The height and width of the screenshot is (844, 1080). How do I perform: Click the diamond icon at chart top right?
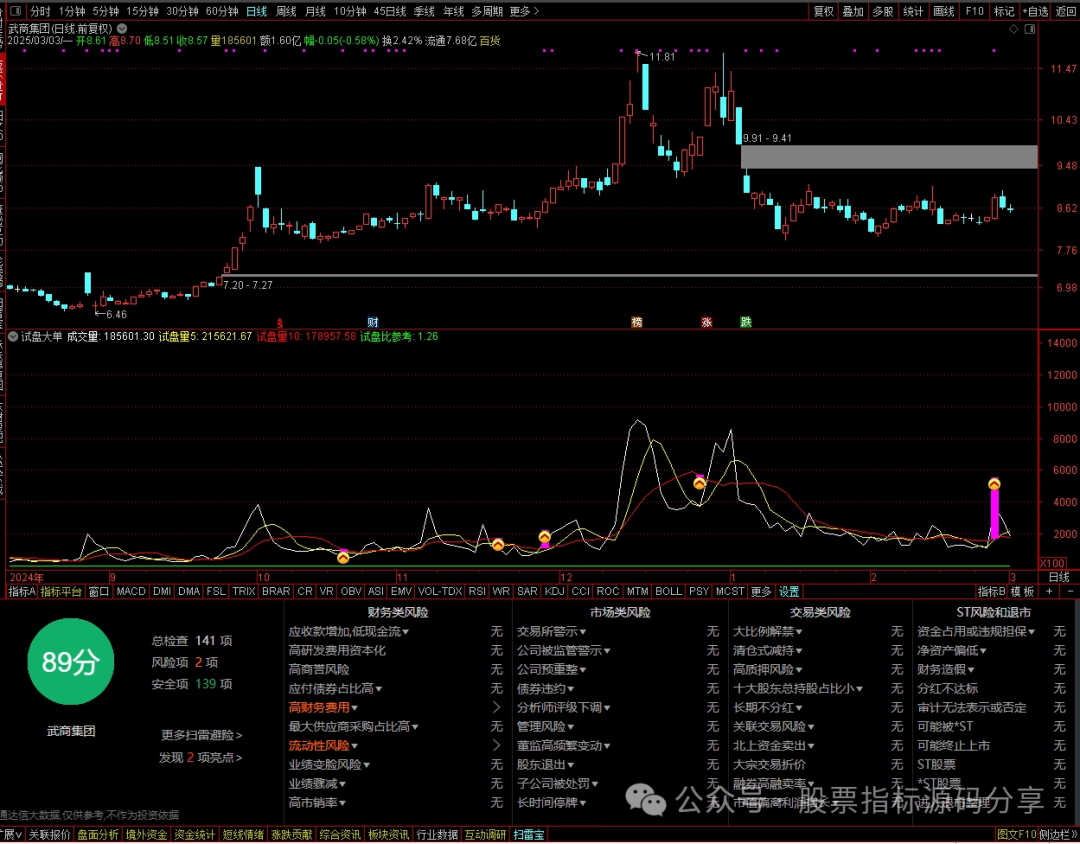[1013, 29]
